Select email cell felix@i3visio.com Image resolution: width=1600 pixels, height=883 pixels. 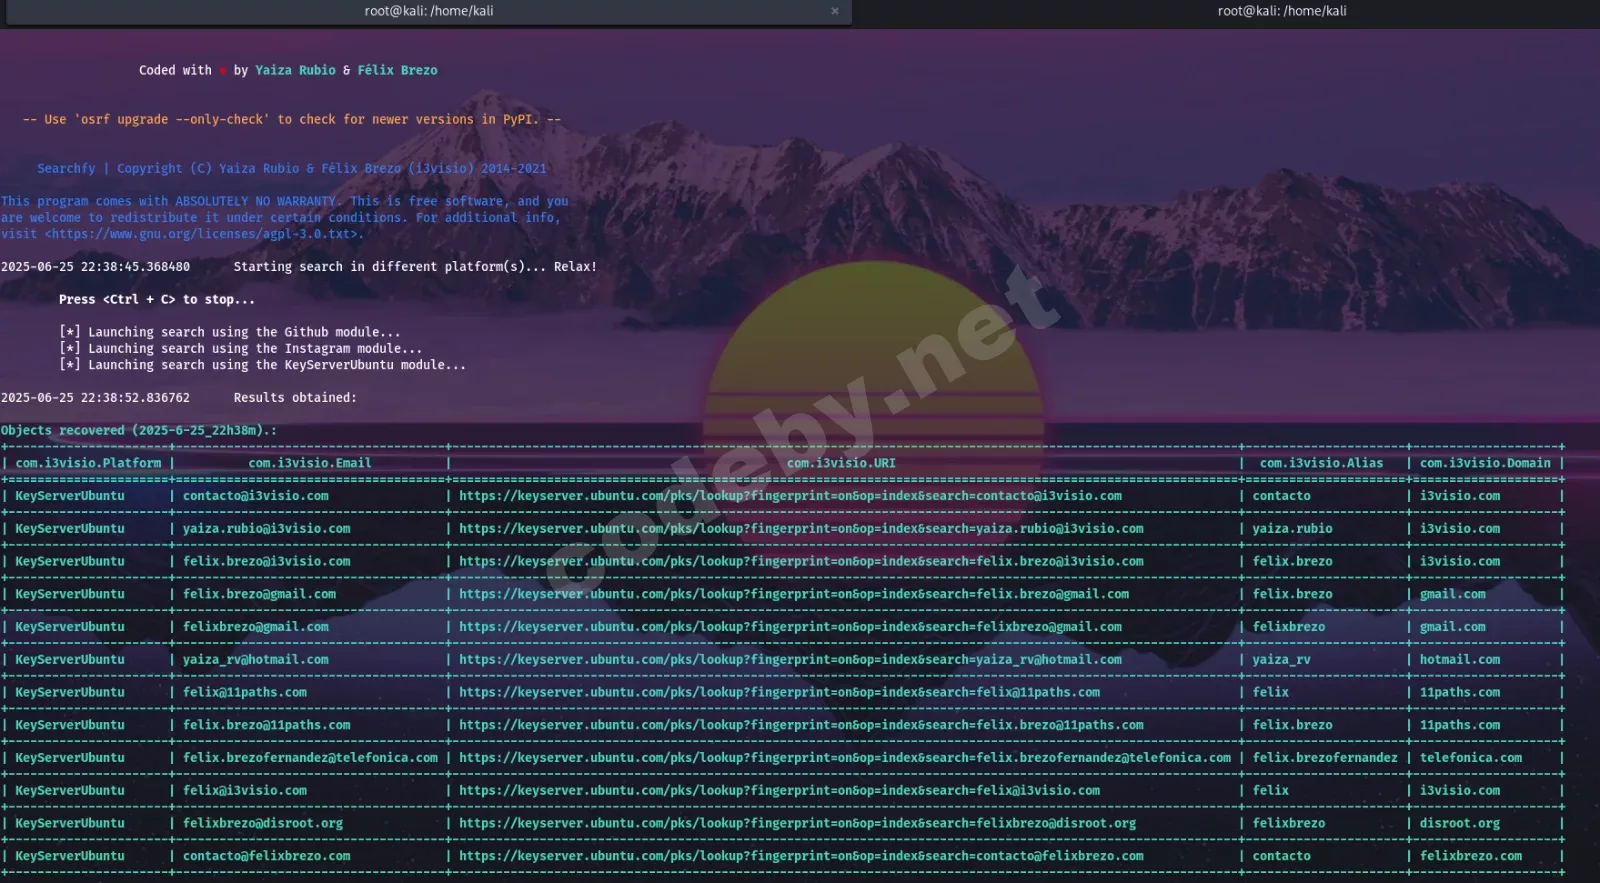(x=244, y=791)
